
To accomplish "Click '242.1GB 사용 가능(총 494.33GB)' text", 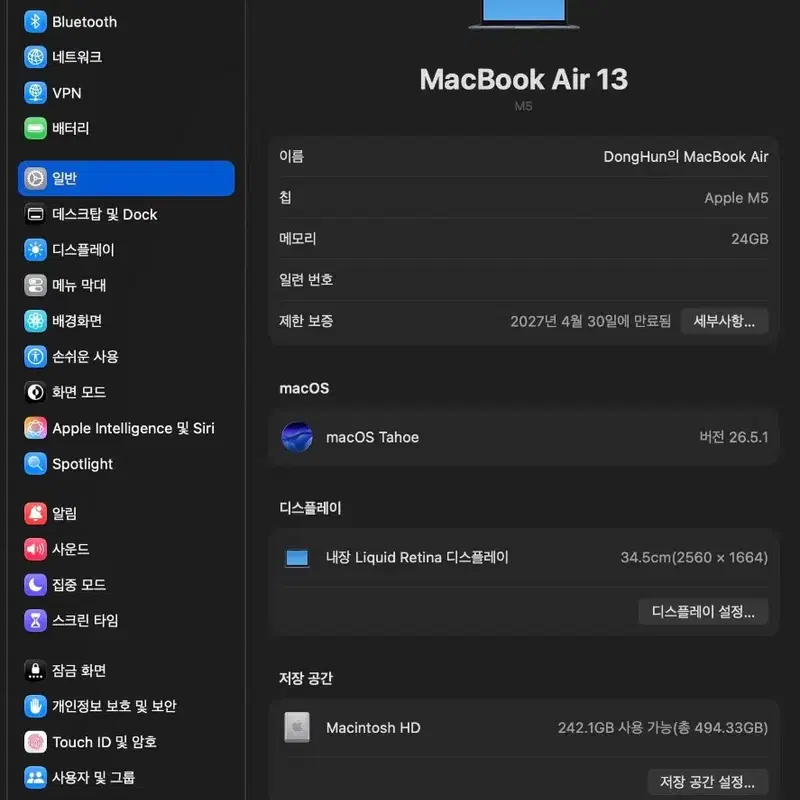I will pos(663,728).
